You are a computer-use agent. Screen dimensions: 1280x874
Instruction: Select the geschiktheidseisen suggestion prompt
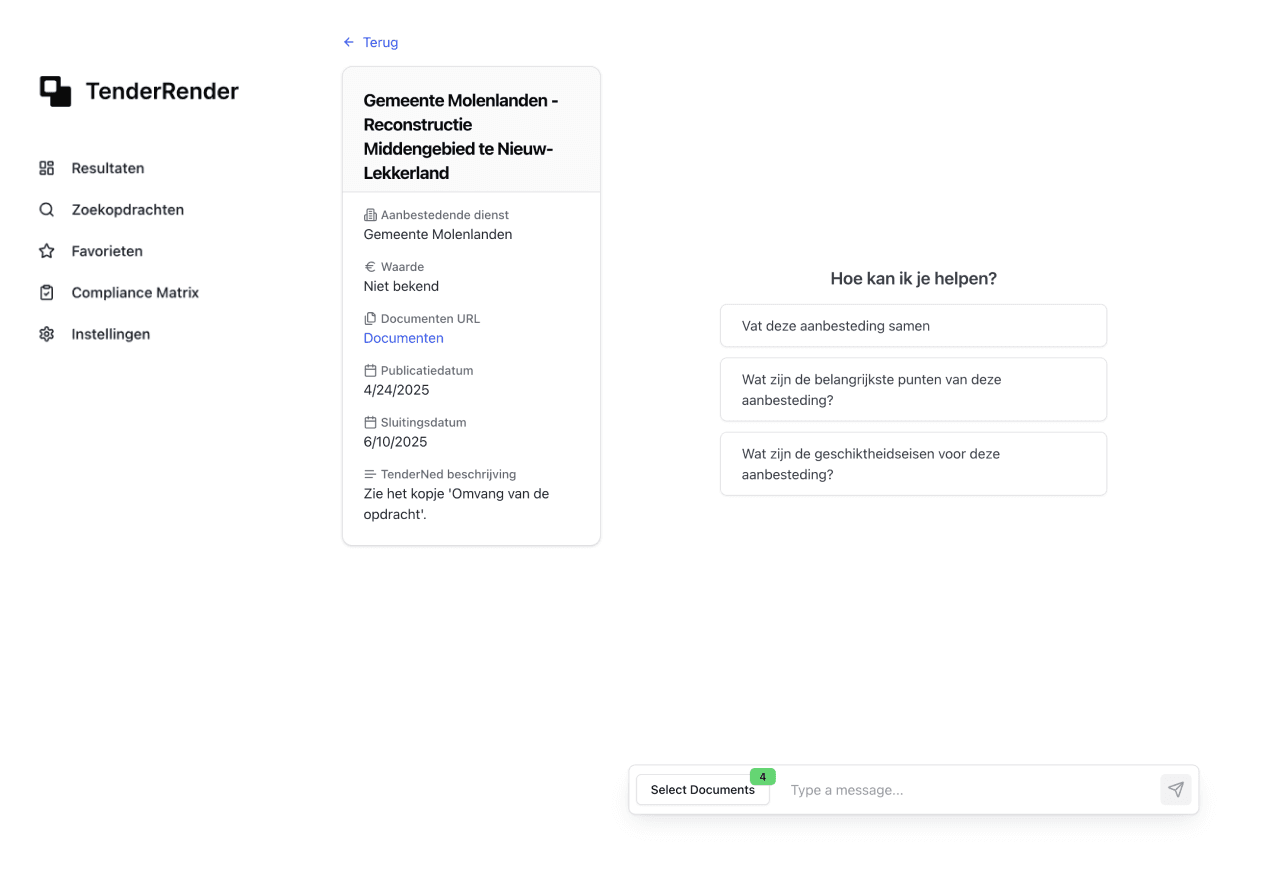[913, 464]
